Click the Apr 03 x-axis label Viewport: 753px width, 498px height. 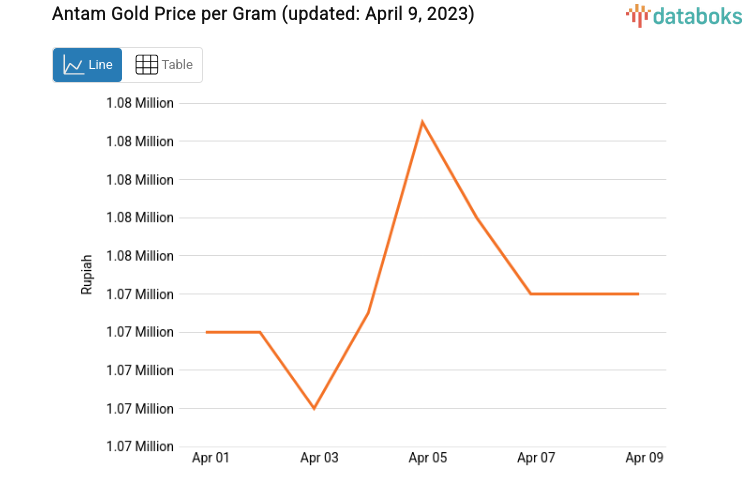tap(319, 458)
